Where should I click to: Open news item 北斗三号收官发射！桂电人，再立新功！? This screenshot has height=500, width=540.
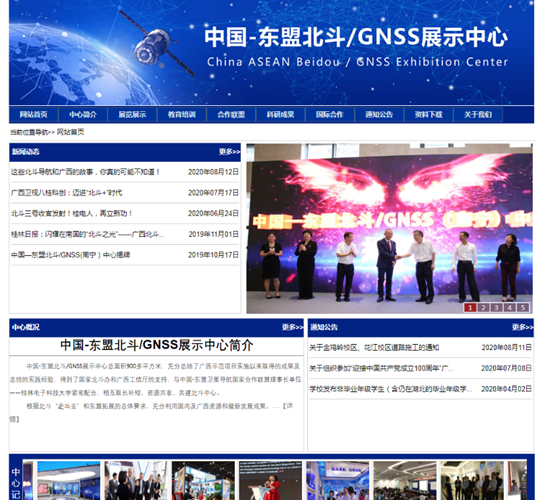pos(72,213)
